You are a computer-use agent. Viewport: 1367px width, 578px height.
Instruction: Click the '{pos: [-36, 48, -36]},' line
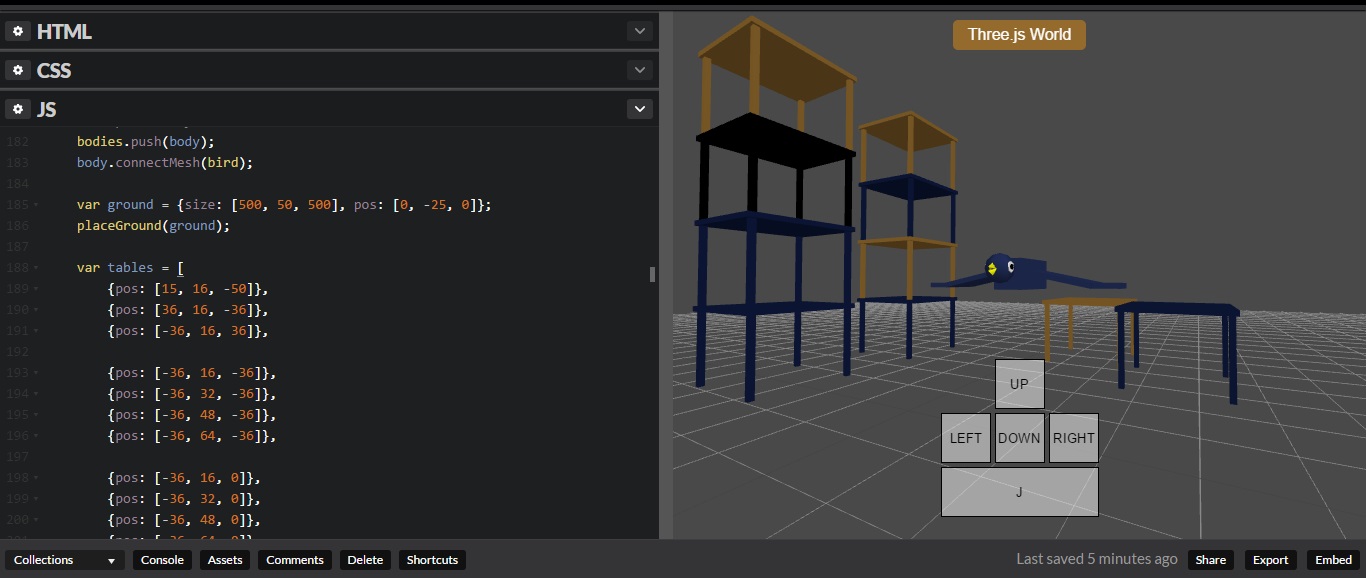(192, 415)
